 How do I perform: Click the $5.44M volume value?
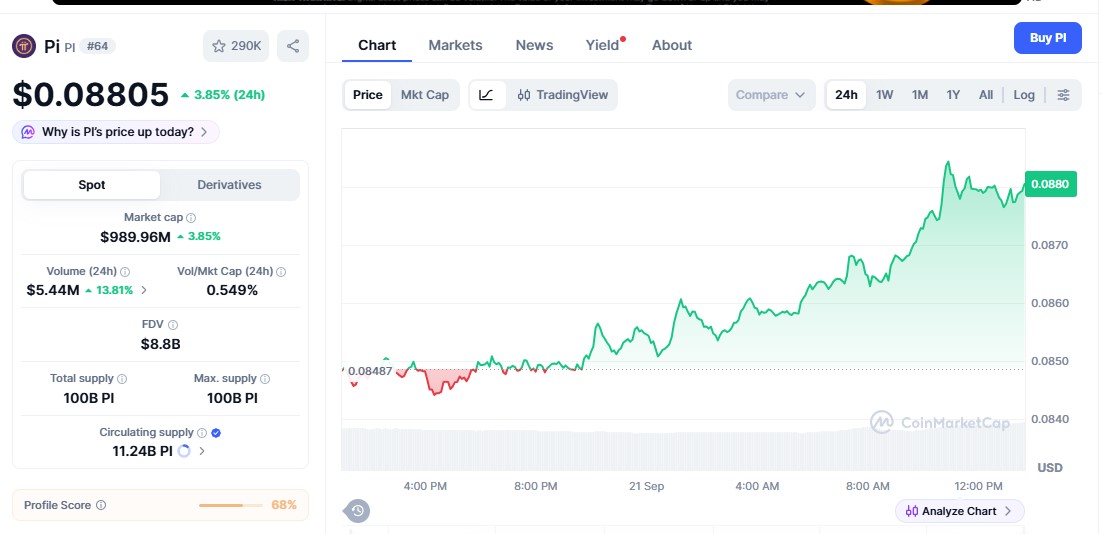click(53, 290)
